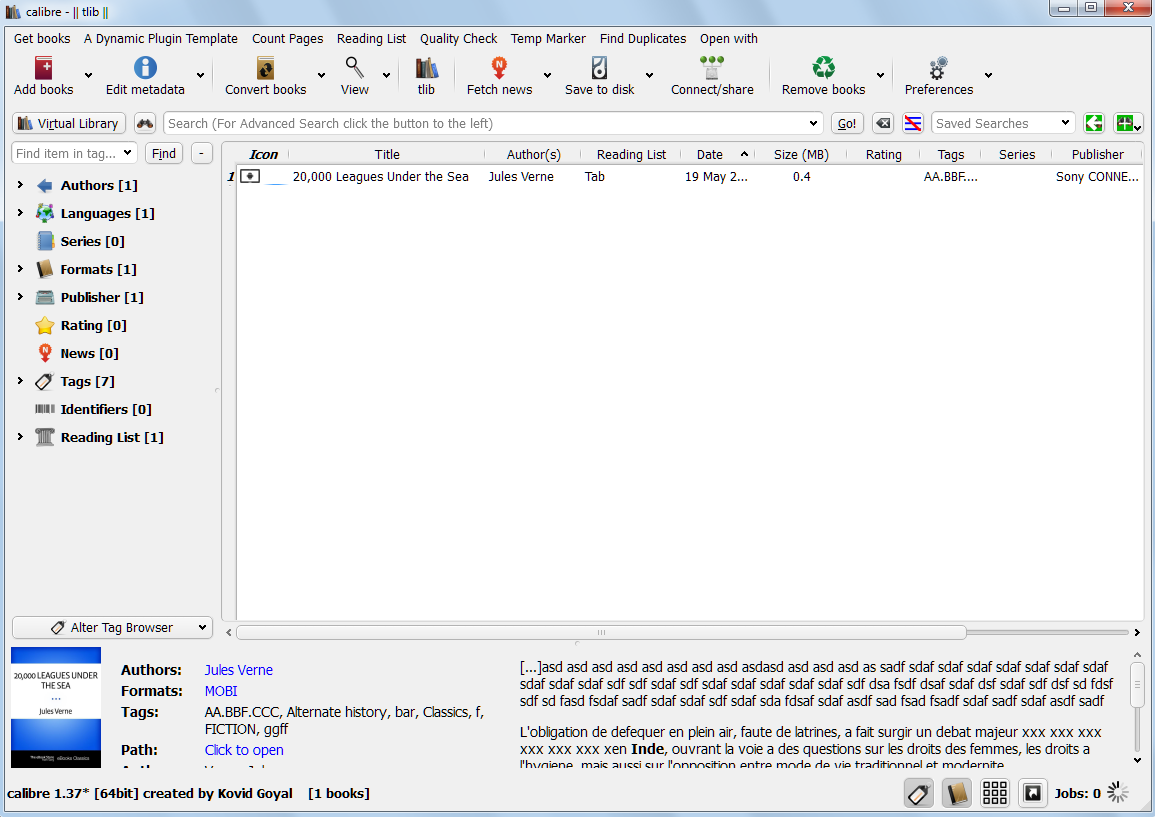Viewport: 1155px width, 817px height.
Task: Open Count Pages menu
Action: click(x=287, y=38)
